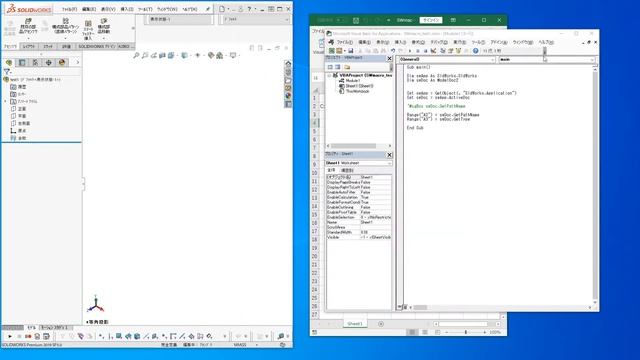Open the VBA editor Help menu
The height and width of the screenshot is (360, 640).
(546, 42)
